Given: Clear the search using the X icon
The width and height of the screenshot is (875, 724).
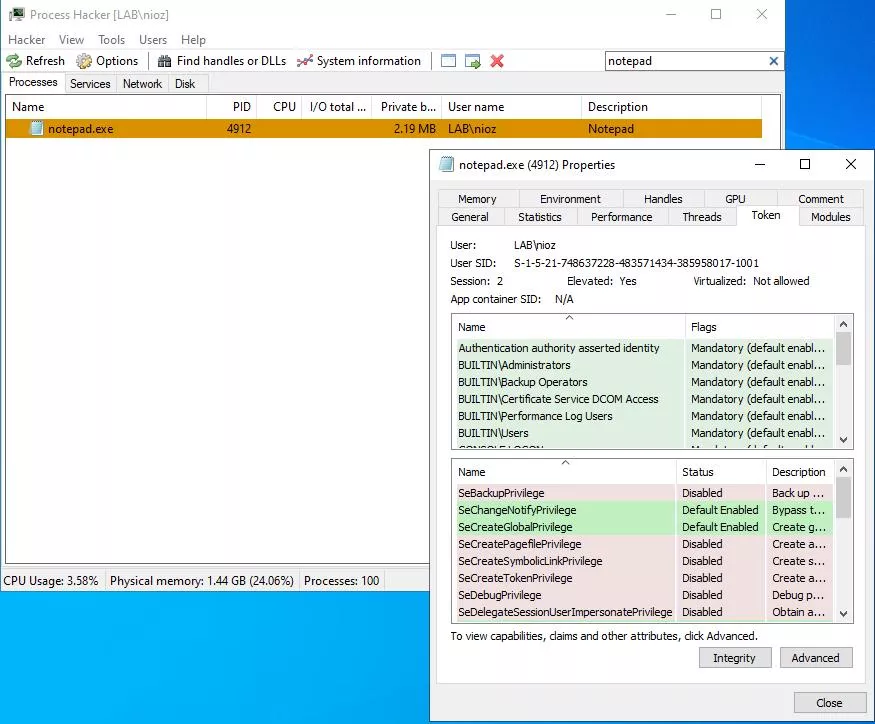Looking at the screenshot, I should 774,61.
